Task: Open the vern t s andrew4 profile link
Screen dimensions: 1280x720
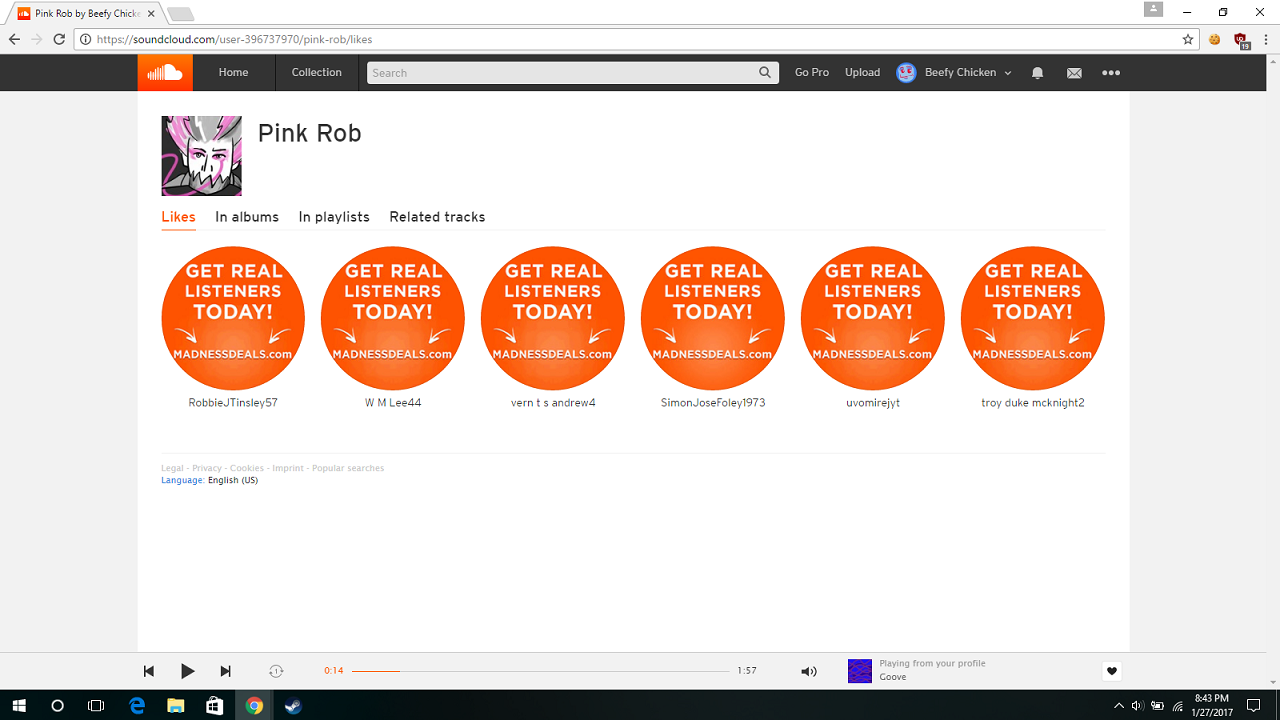Action: 553,403
